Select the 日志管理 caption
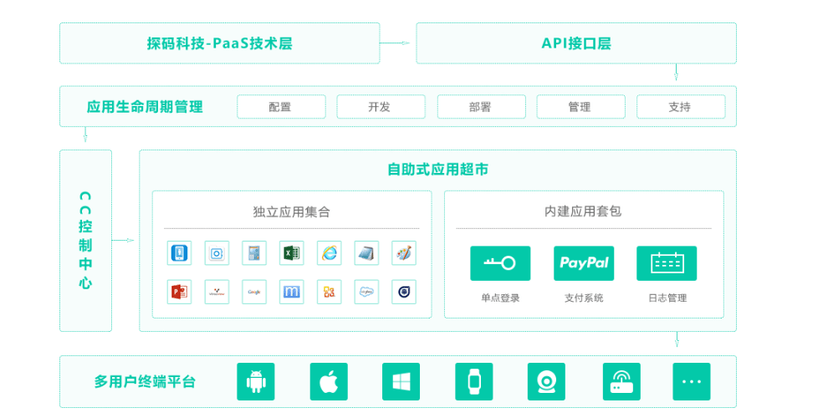 pyautogui.click(x=667, y=298)
